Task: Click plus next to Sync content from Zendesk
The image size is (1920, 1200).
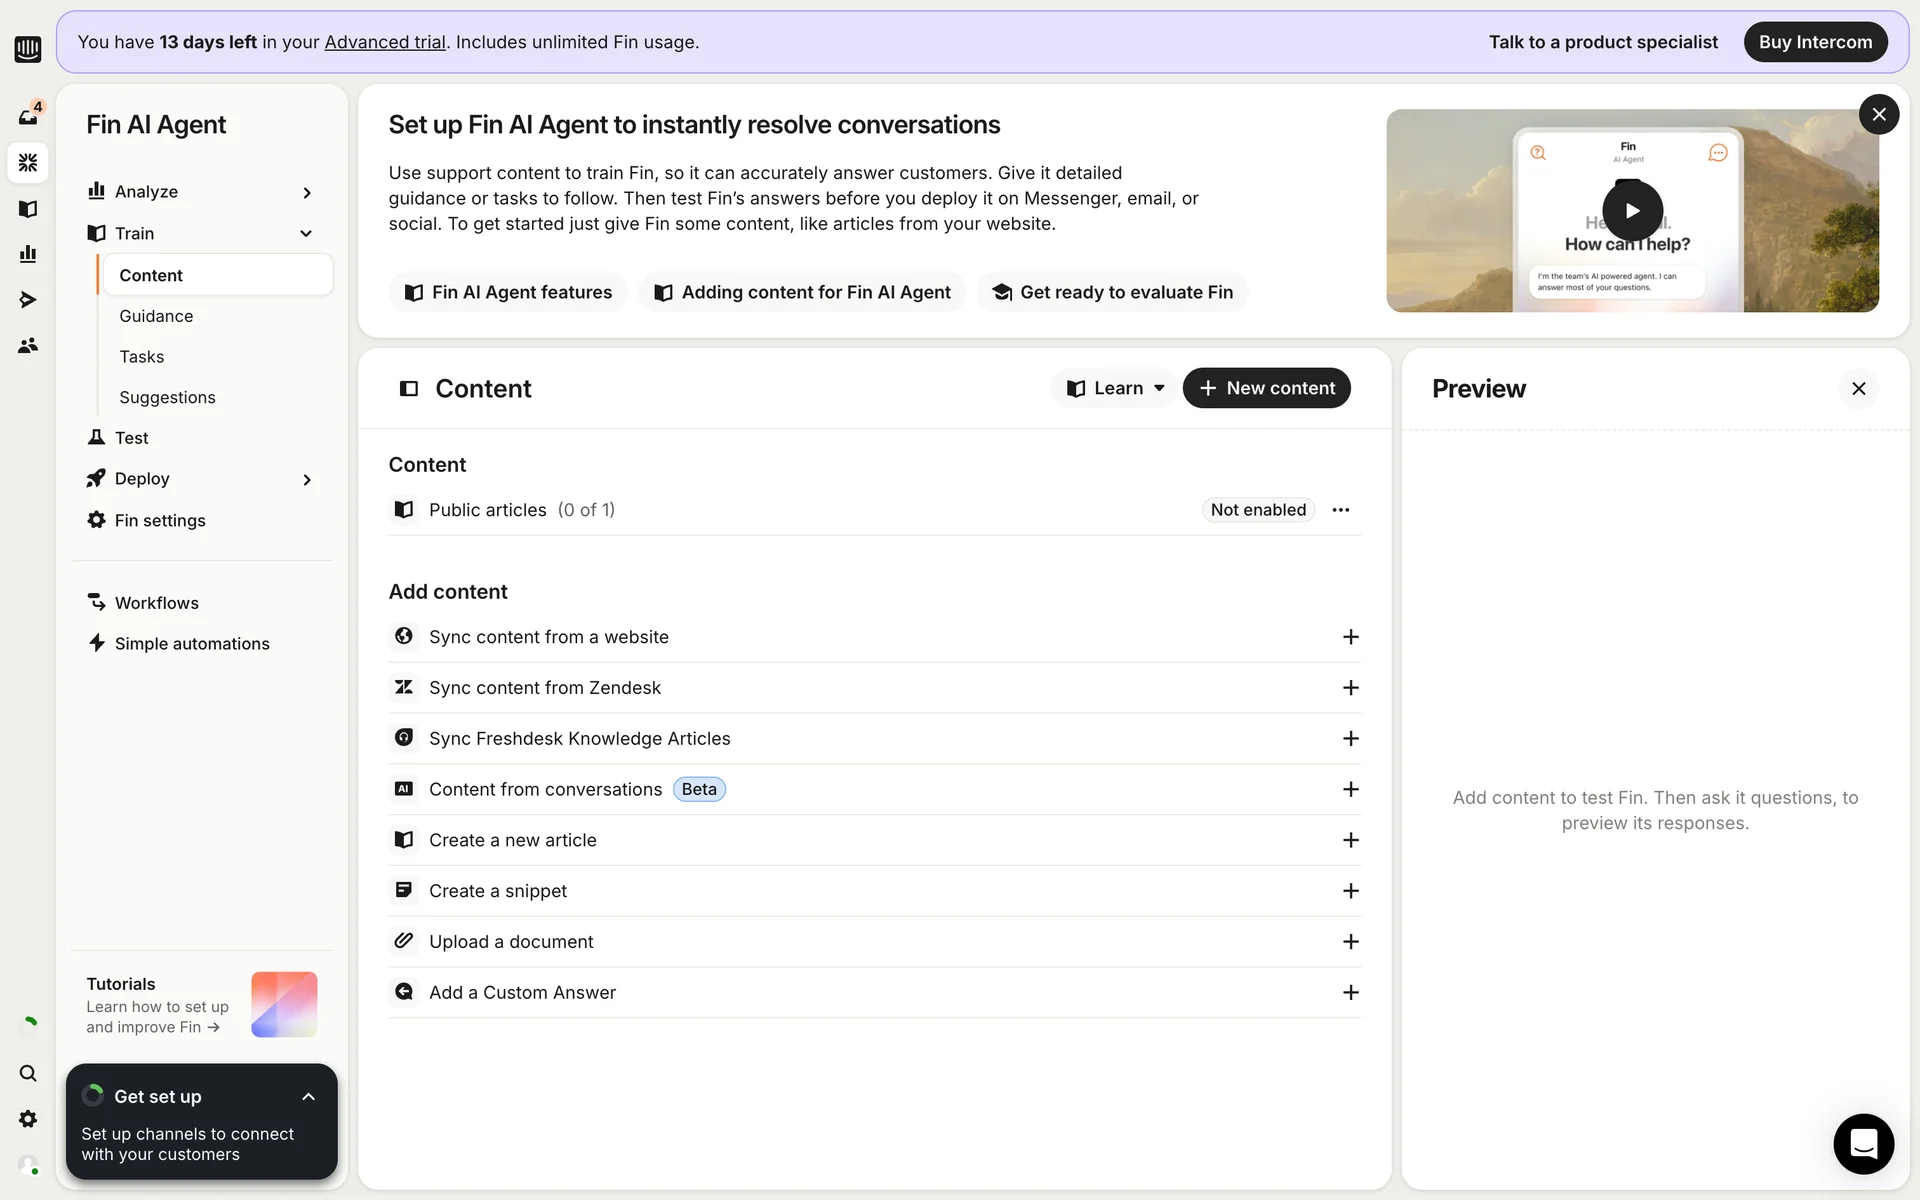Action: [1350, 688]
